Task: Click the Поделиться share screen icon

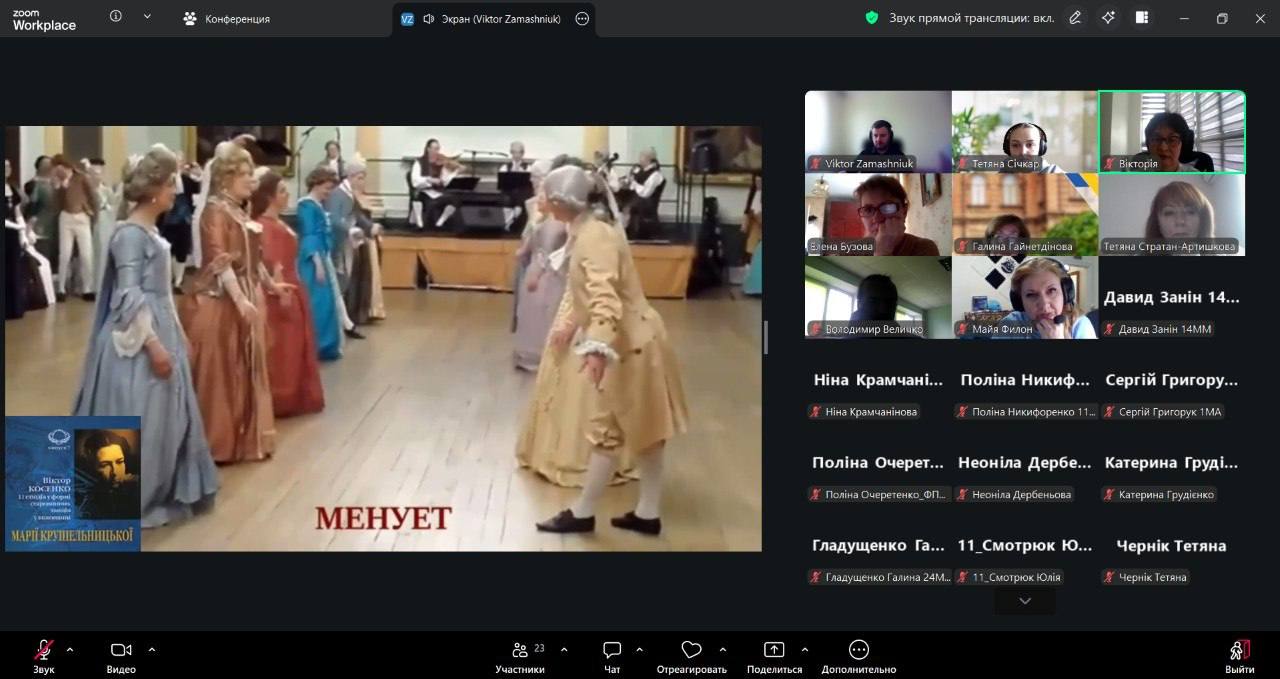Action: pyautogui.click(x=774, y=651)
